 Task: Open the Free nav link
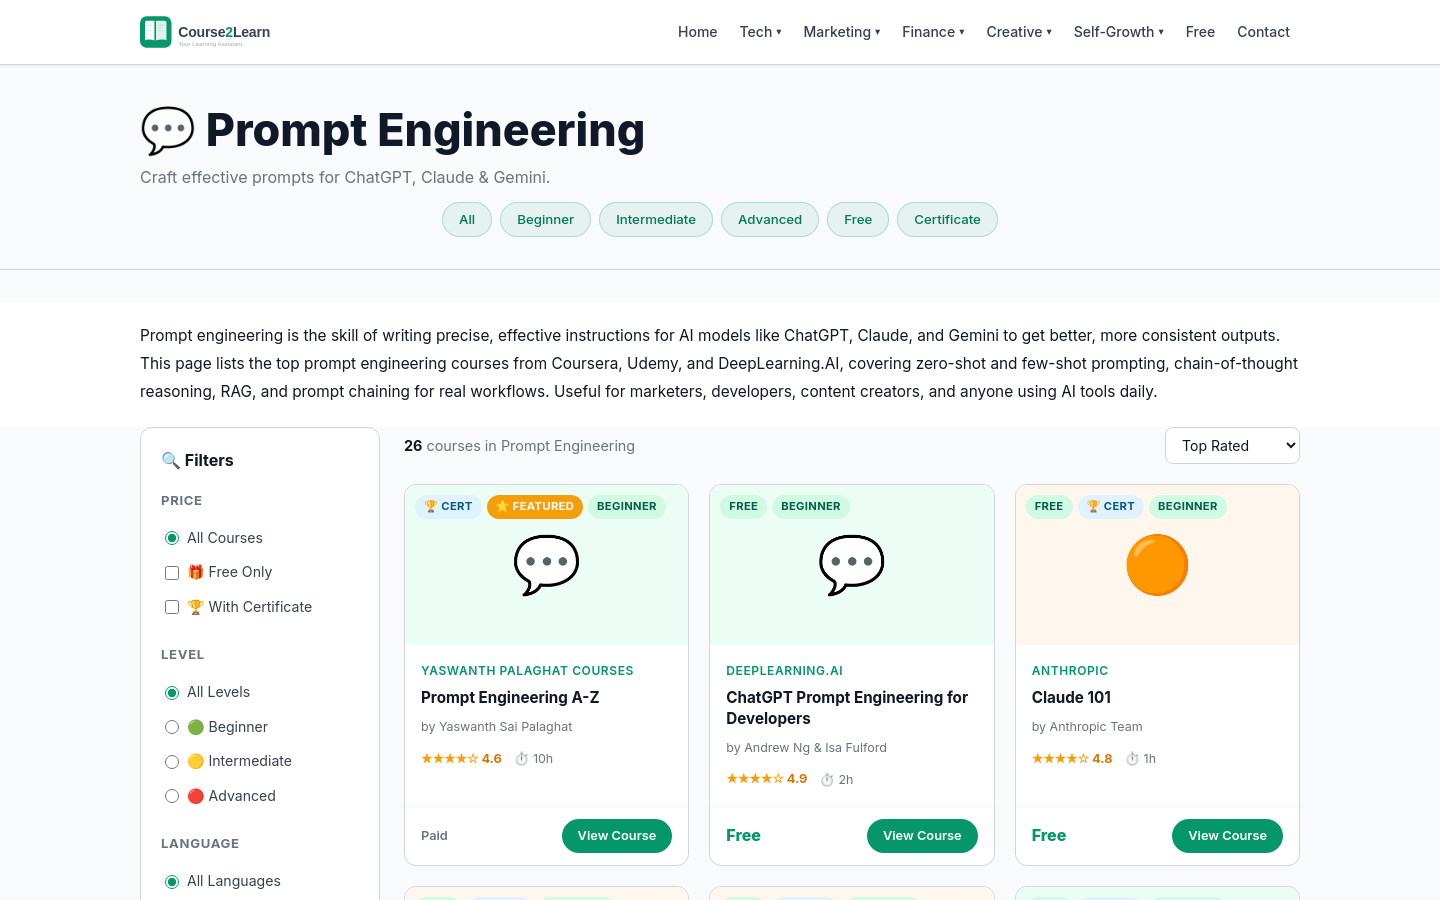(x=1200, y=32)
